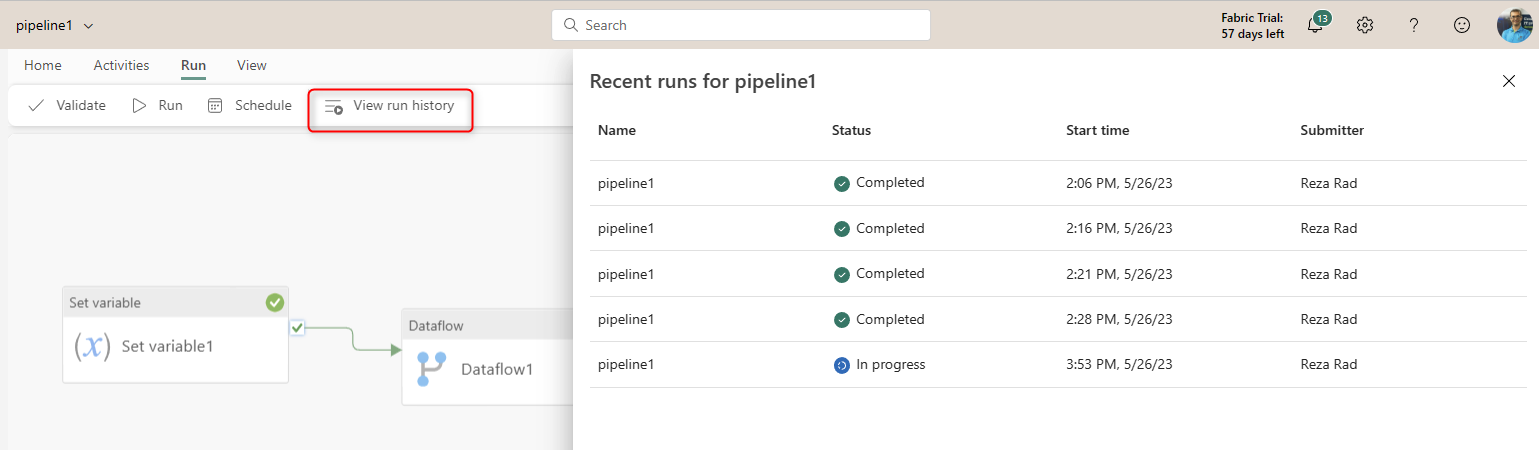Click the Set variable (x) activity icon
This screenshot has height=450, width=1539.
click(x=92, y=347)
